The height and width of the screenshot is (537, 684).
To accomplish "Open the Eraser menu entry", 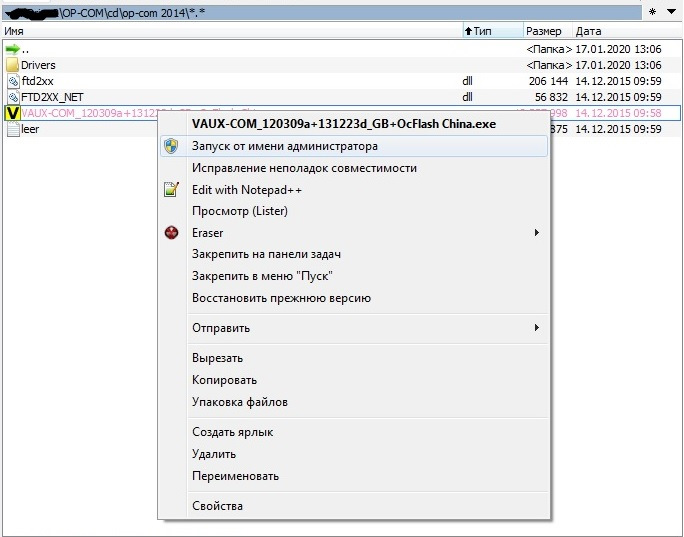I will (354, 233).
